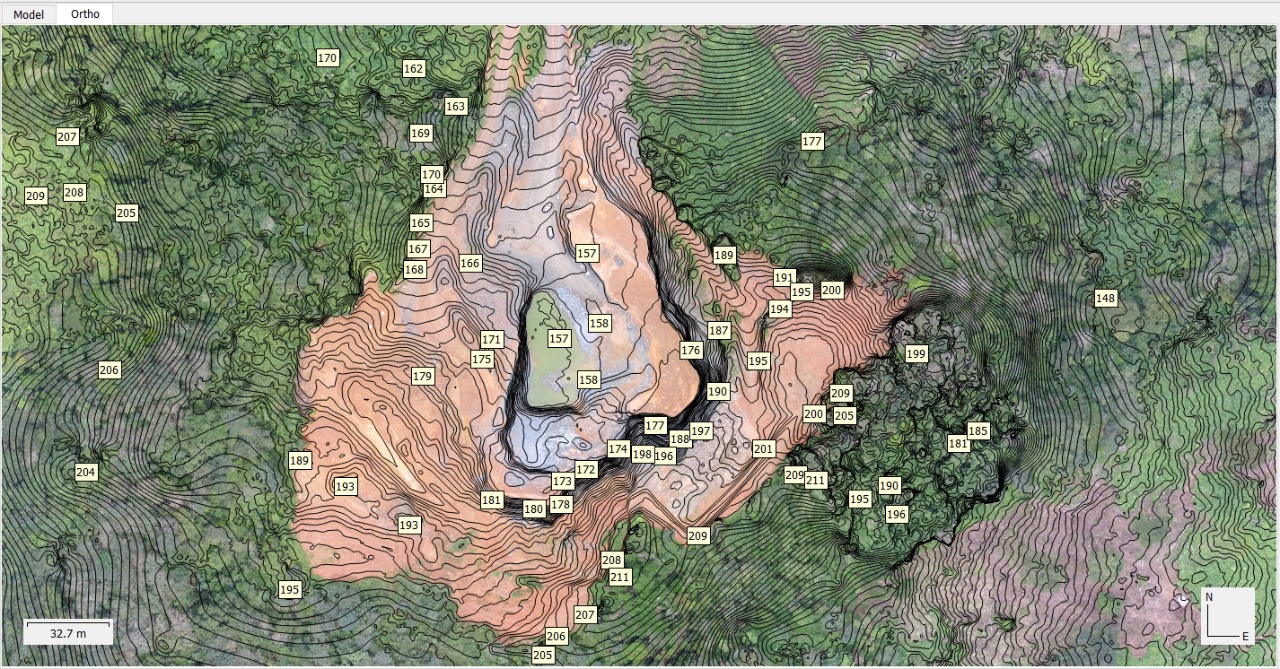
Task: Click the 32.7 m scale bar
Action: [68, 632]
